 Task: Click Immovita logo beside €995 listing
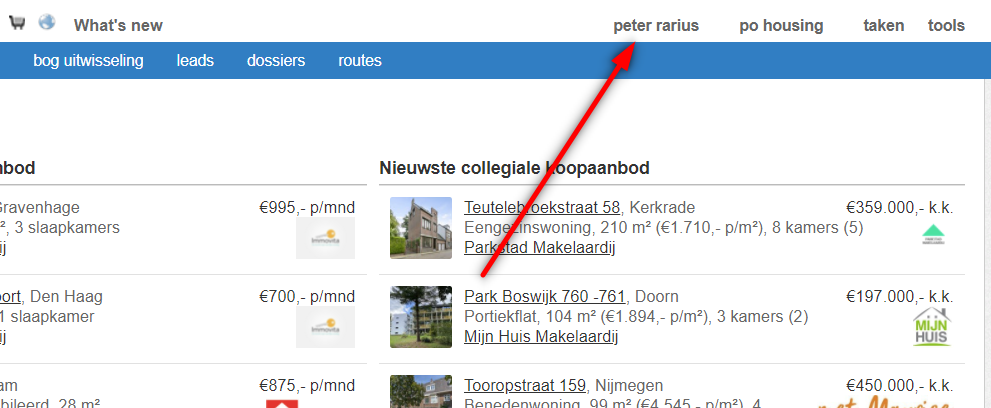(x=325, y=238)
